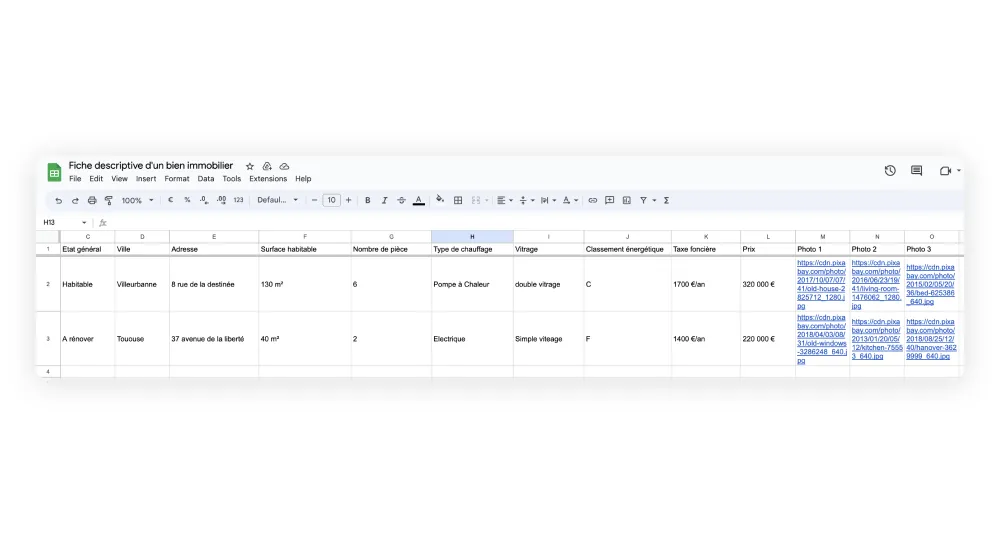The height and width of the screenshot is (537, 1000).
Task: Increase font size with plus button
Action: click(x=348, y=200)
